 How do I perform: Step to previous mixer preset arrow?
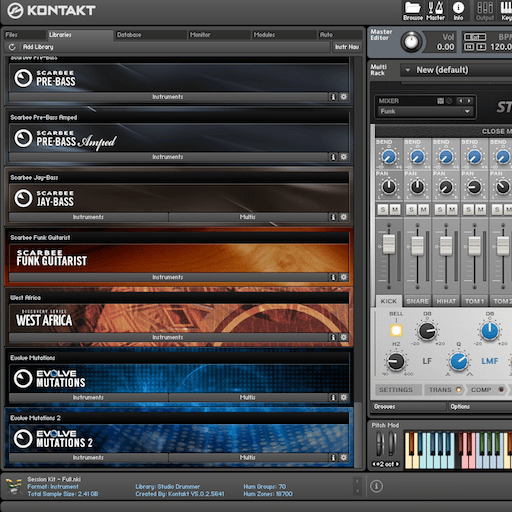[x=461, y=101]
